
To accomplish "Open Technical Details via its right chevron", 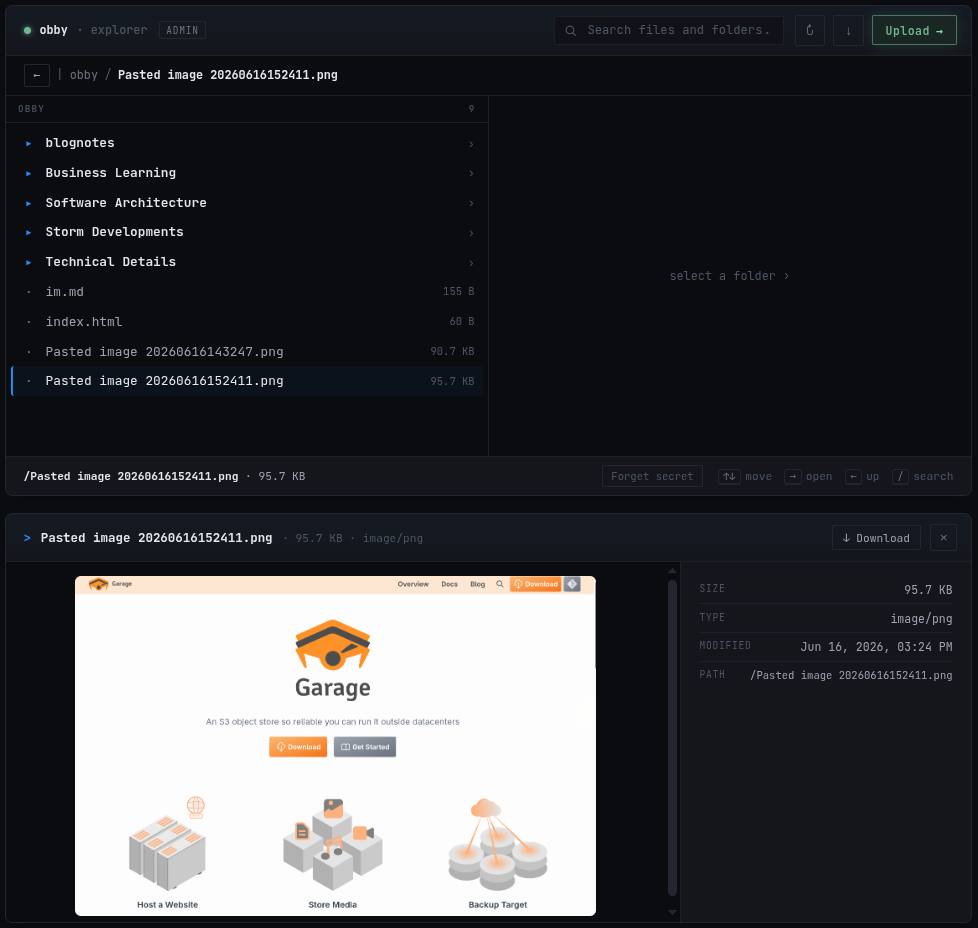I will coord(471,263).
